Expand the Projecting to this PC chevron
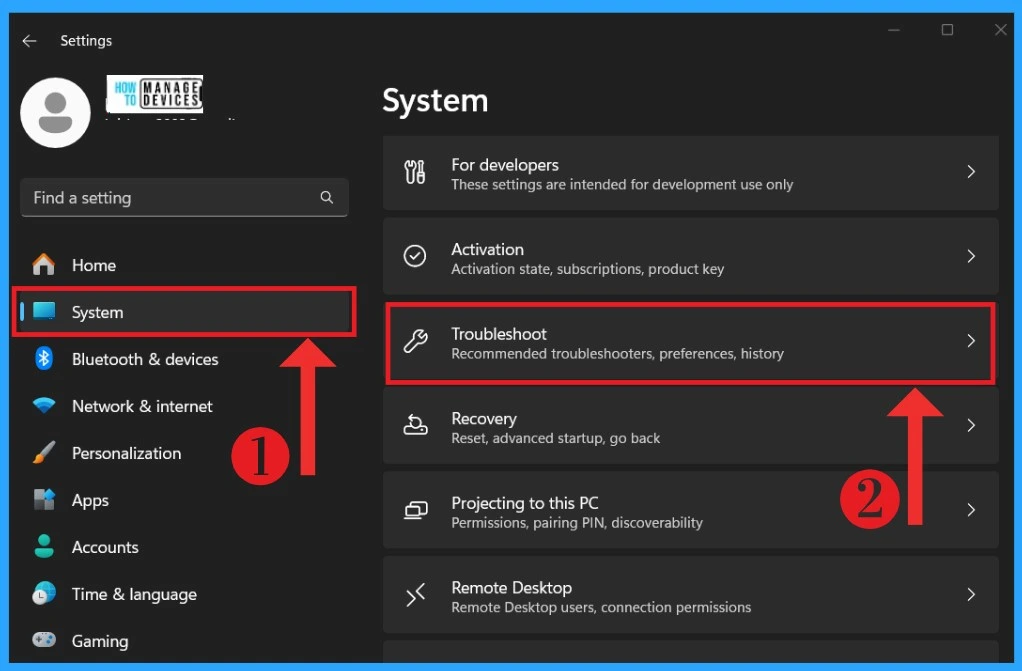The image size is (1022, 671). coord(970,510)
